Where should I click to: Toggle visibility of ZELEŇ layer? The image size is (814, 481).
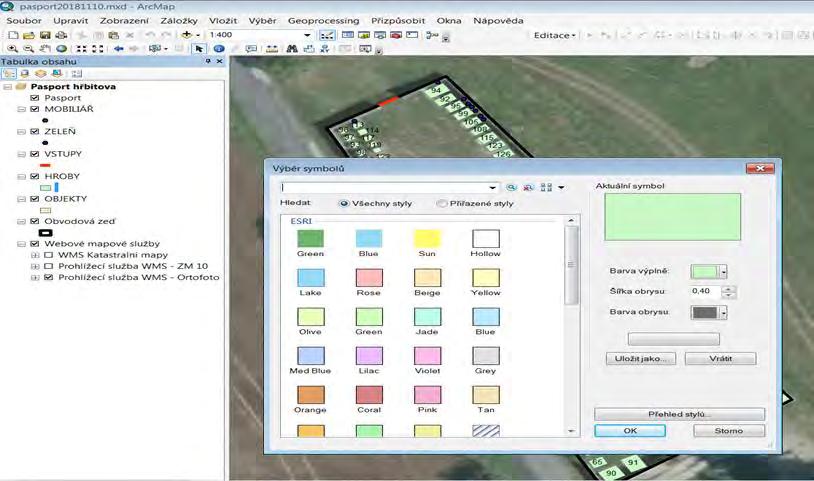click(x=35, y=131)
